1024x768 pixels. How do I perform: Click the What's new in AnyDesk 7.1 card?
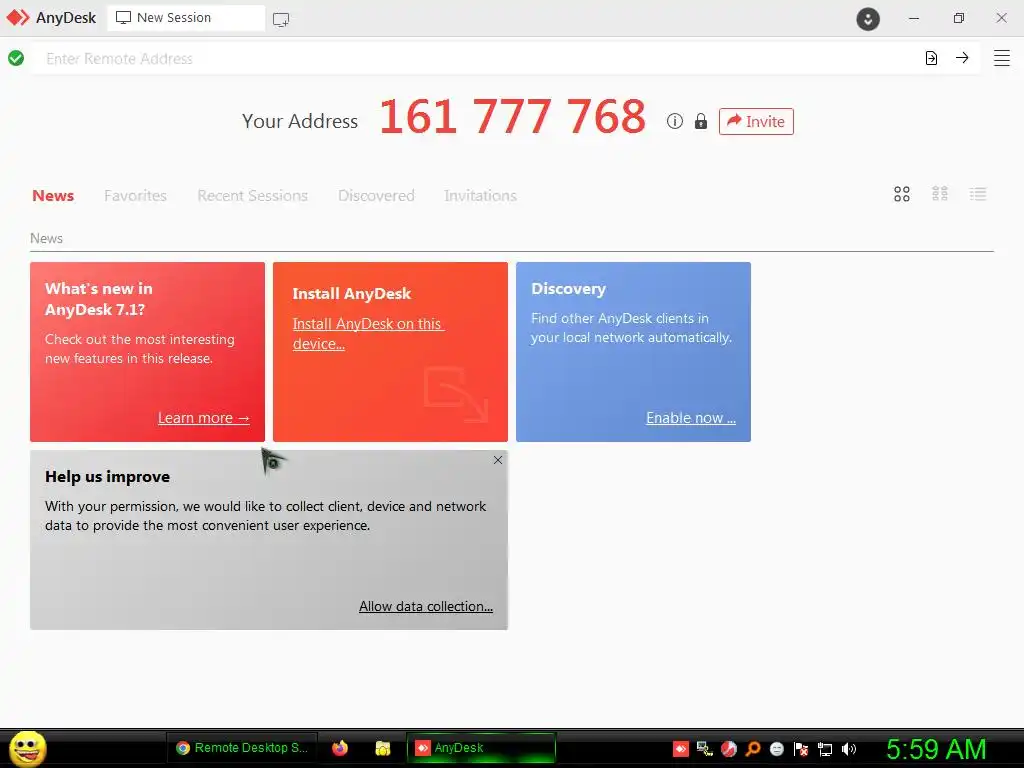(148, 352)
